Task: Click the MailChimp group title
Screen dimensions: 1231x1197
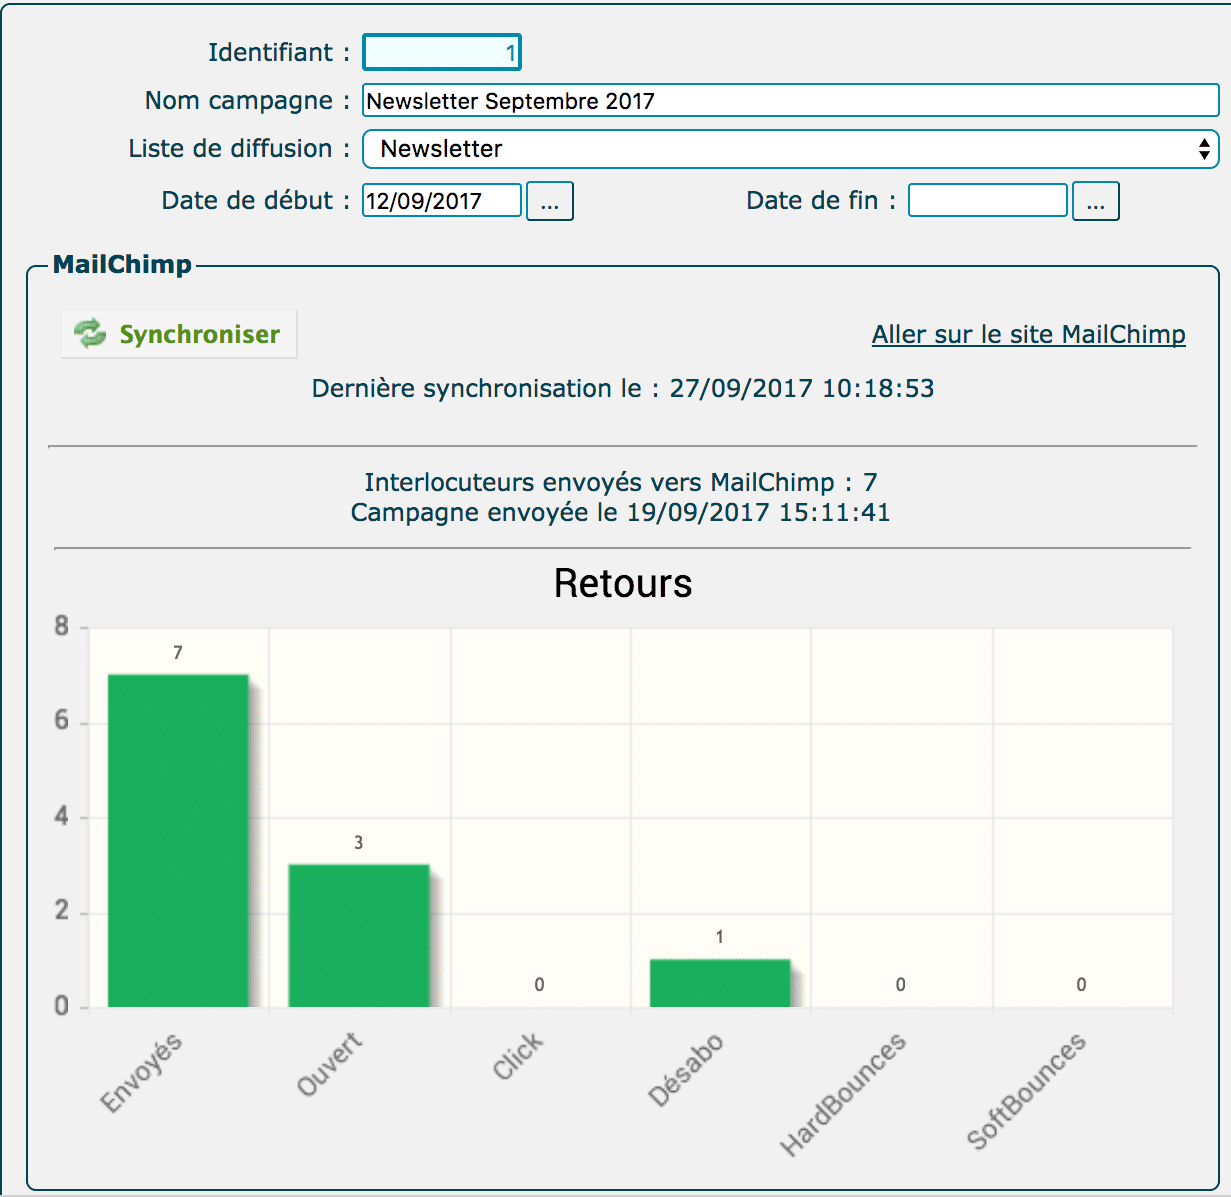Action: tap(122, 264)
